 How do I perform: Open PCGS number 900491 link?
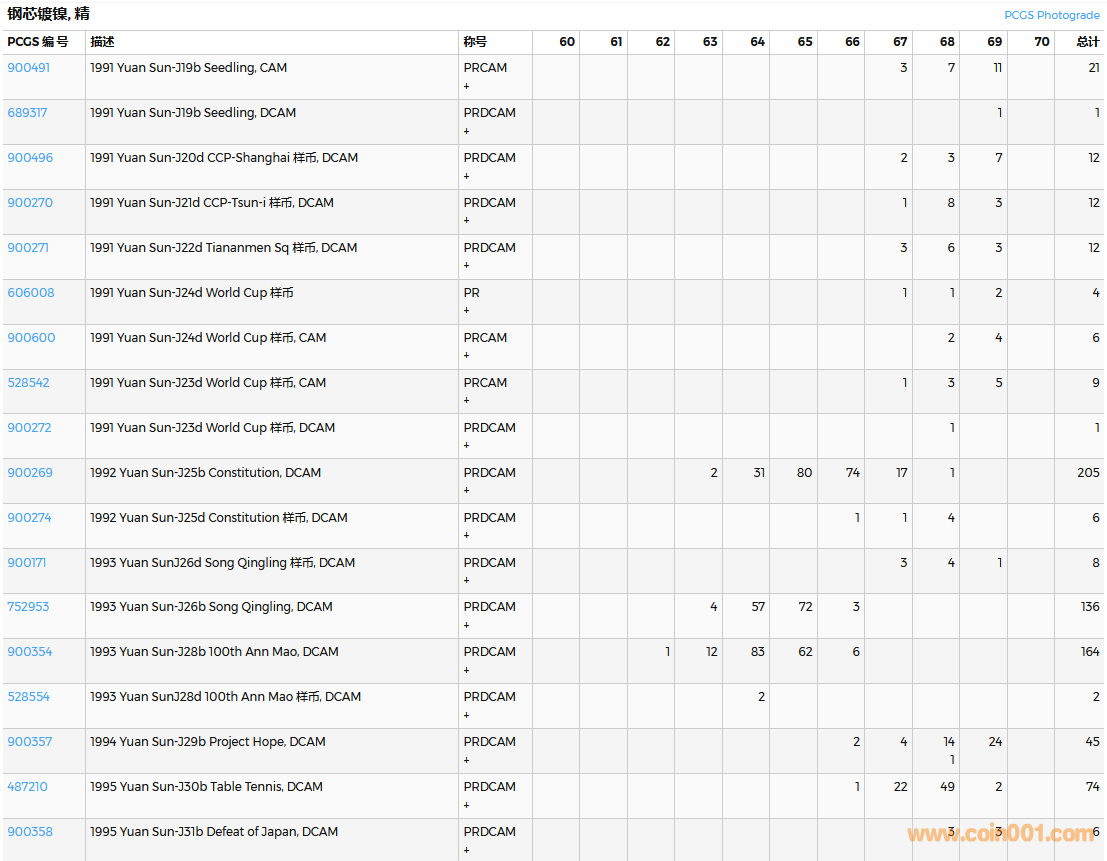(x=28, y=68)
